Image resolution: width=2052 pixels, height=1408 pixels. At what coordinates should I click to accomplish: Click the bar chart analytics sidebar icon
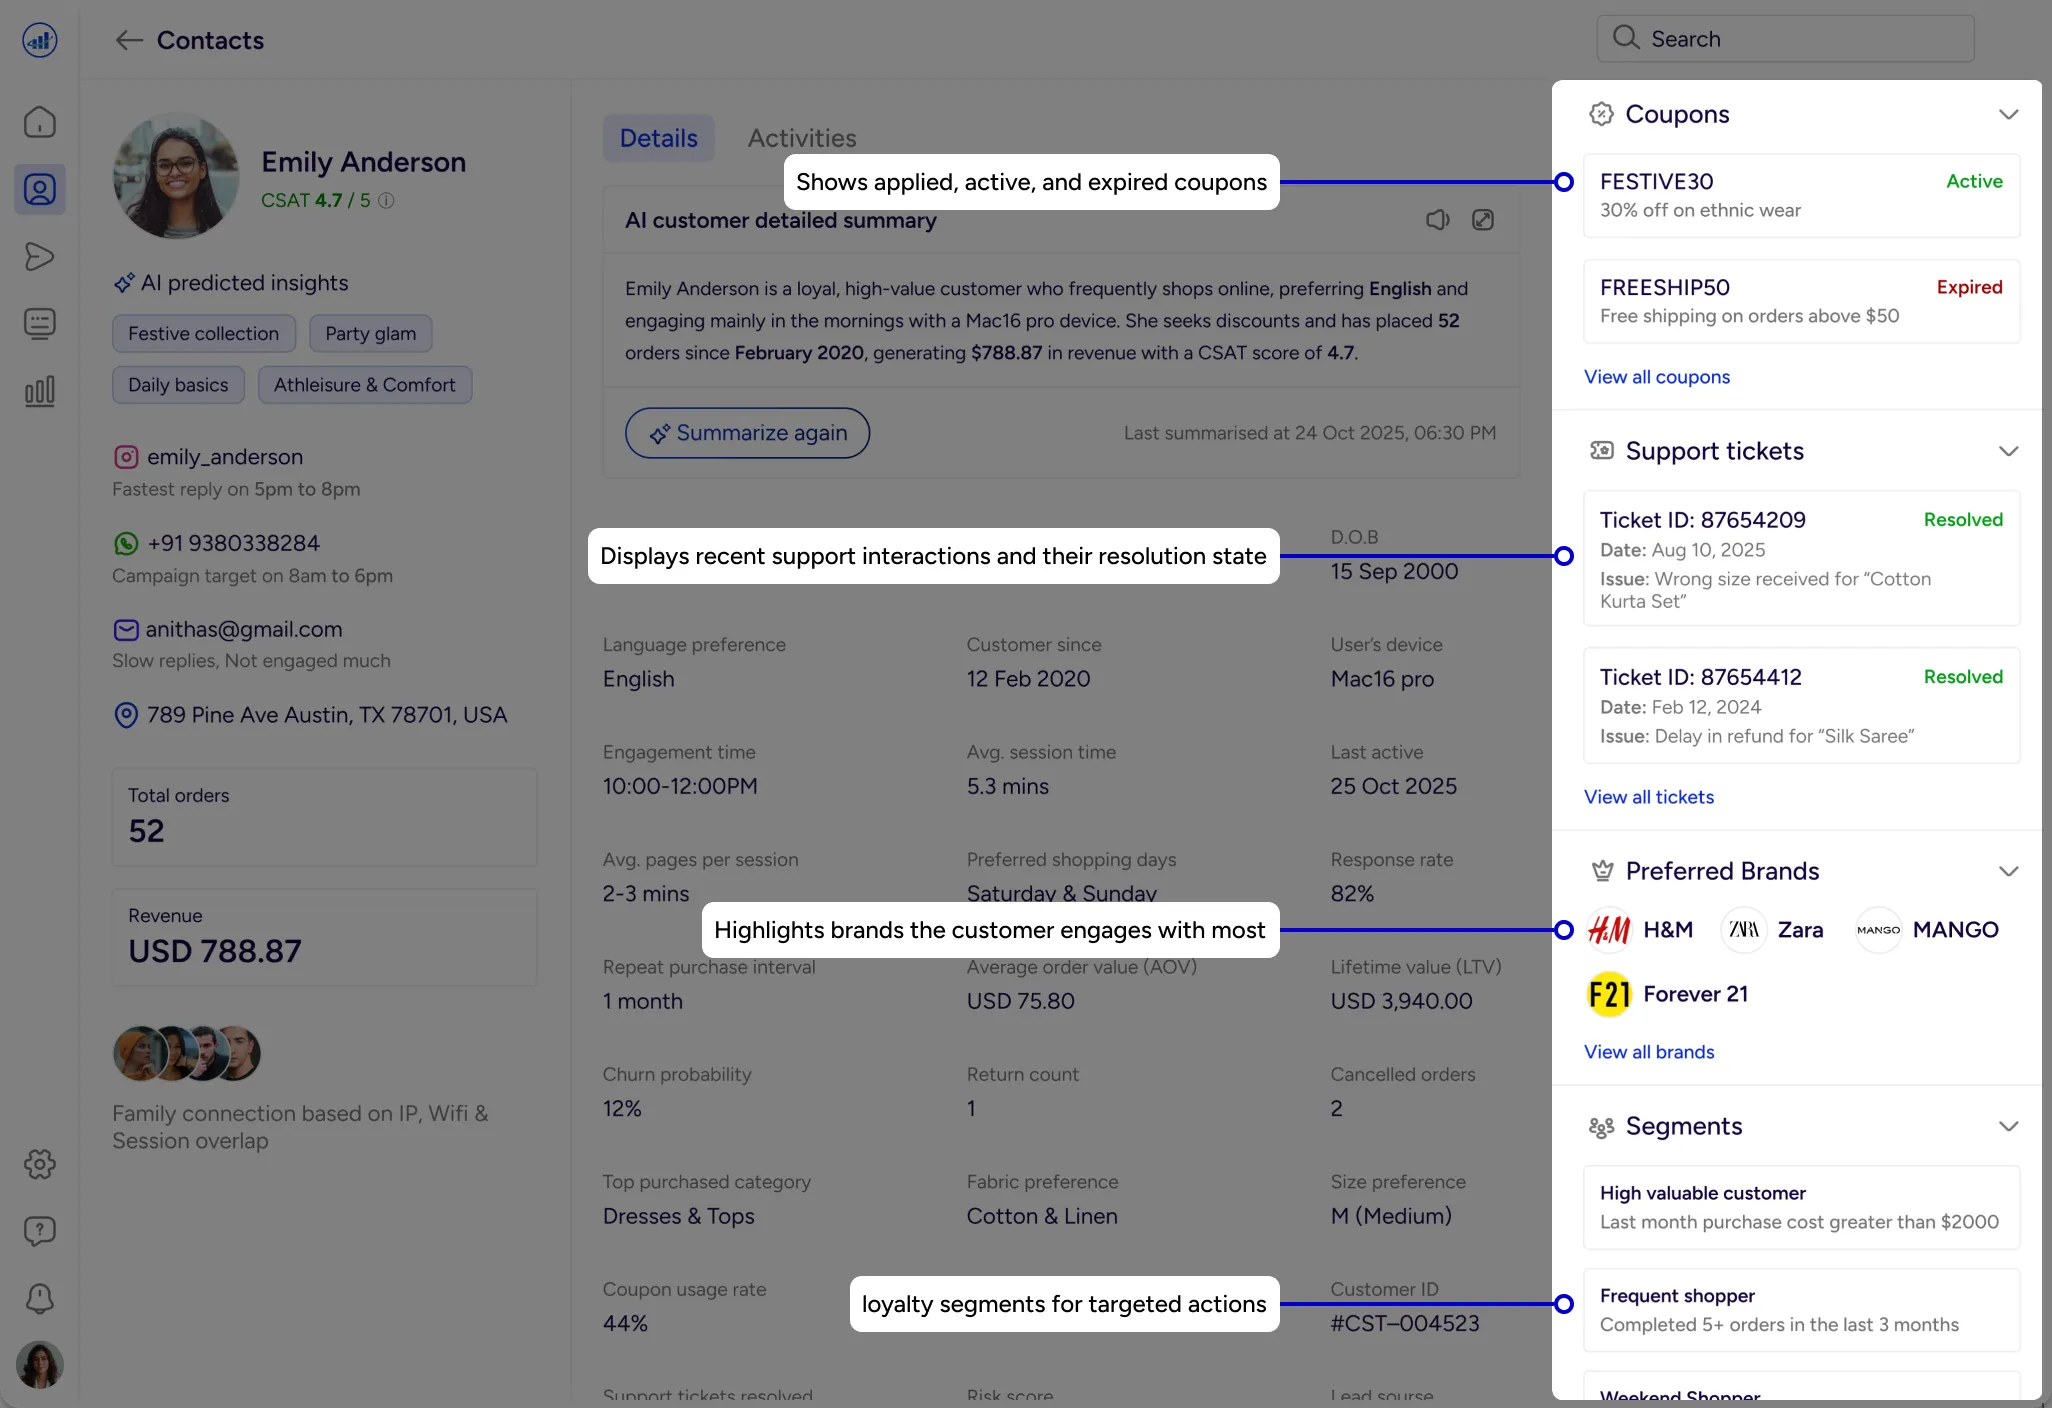pos(40,391)
